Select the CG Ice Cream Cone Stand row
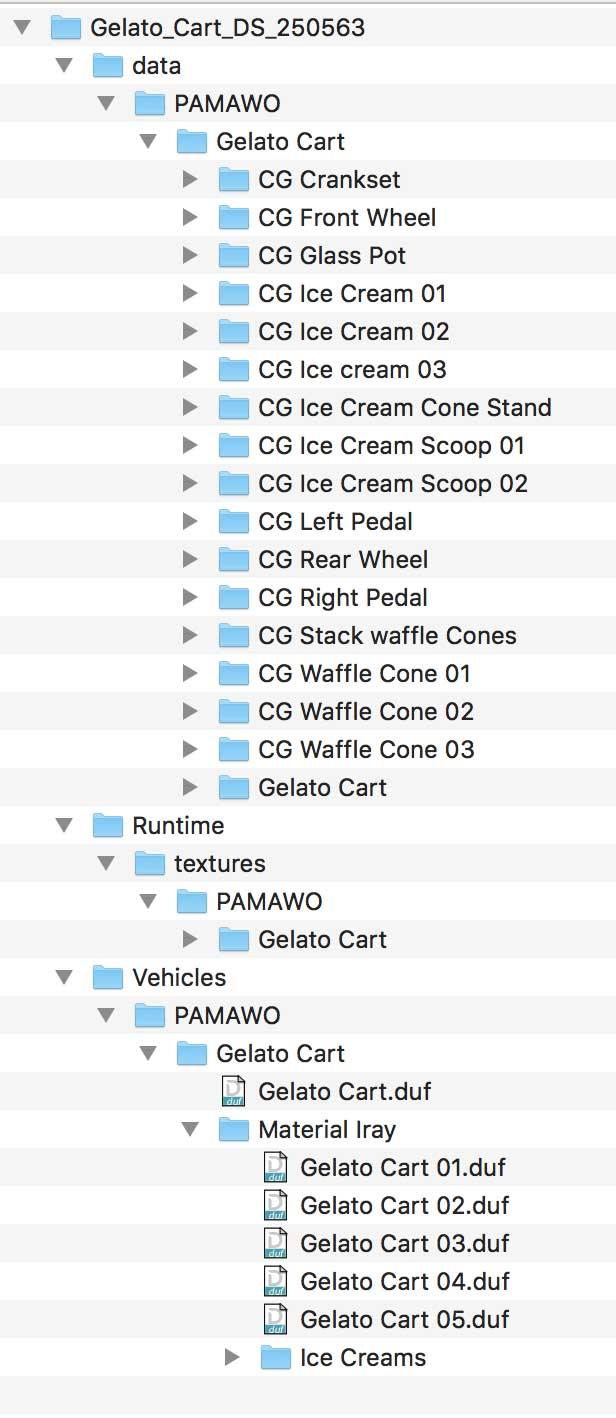The image size is (616, 1418). coord(404,408)
